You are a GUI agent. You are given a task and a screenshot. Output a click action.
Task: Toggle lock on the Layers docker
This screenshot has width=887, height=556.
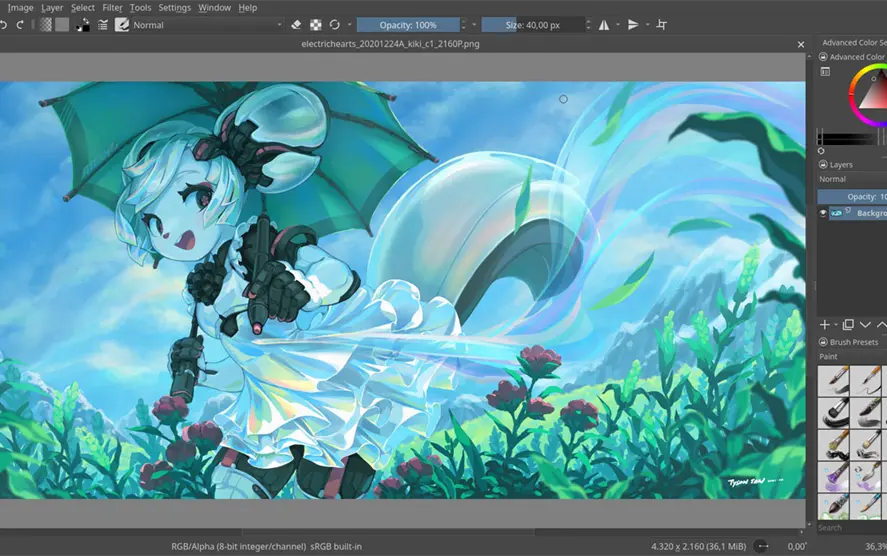tap(823, 164)
